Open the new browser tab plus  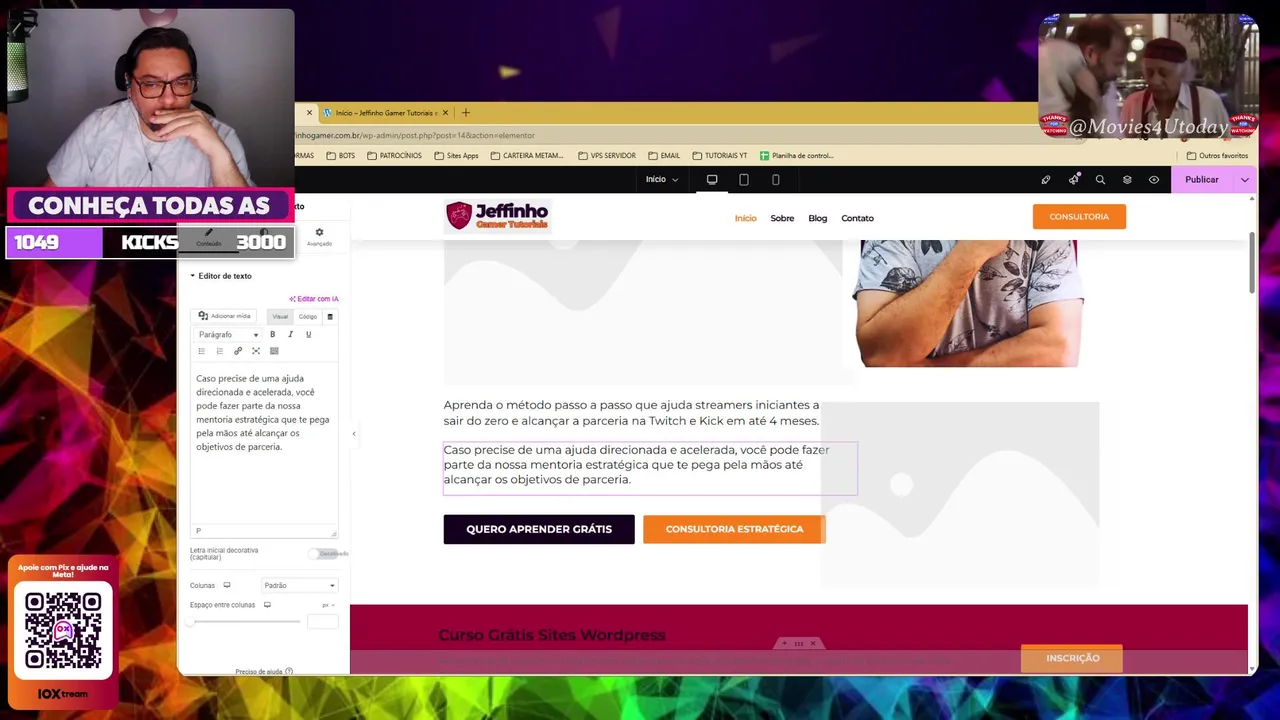(465, 113)
